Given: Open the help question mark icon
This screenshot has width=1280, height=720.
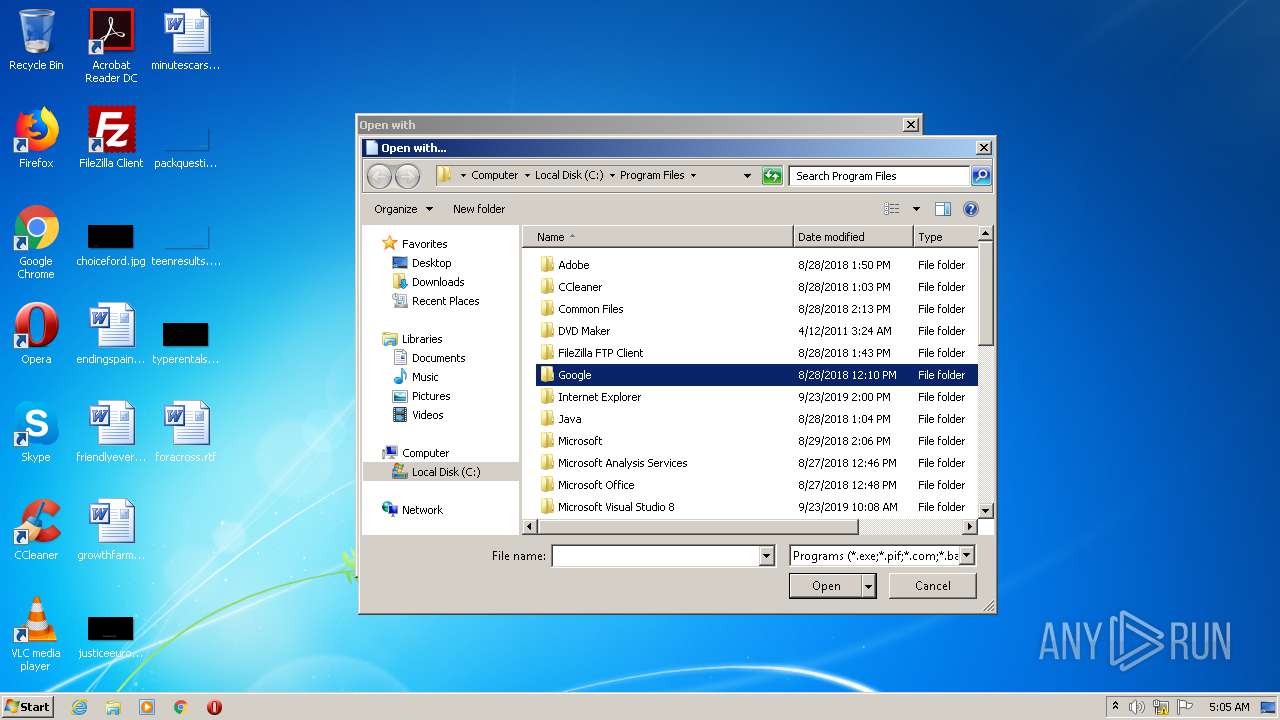Looking at the screenshot, I should coord(970,209).
